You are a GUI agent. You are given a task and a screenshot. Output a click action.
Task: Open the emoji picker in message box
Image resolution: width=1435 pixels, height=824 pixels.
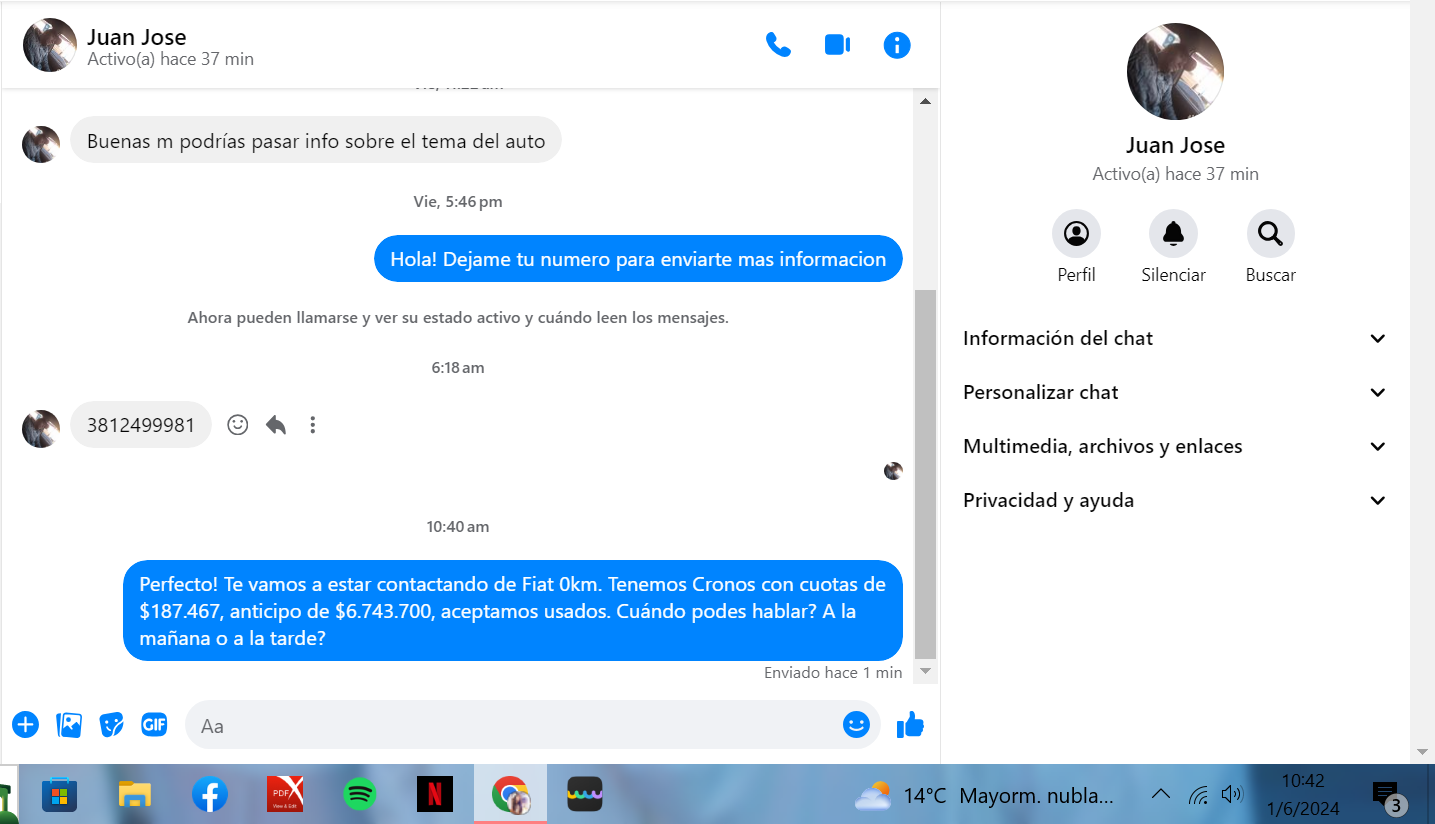856,725
